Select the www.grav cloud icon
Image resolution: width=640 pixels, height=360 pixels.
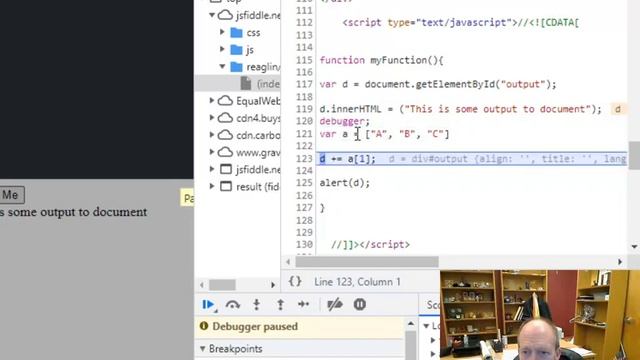pyautogui.click(x=225, y=152)
